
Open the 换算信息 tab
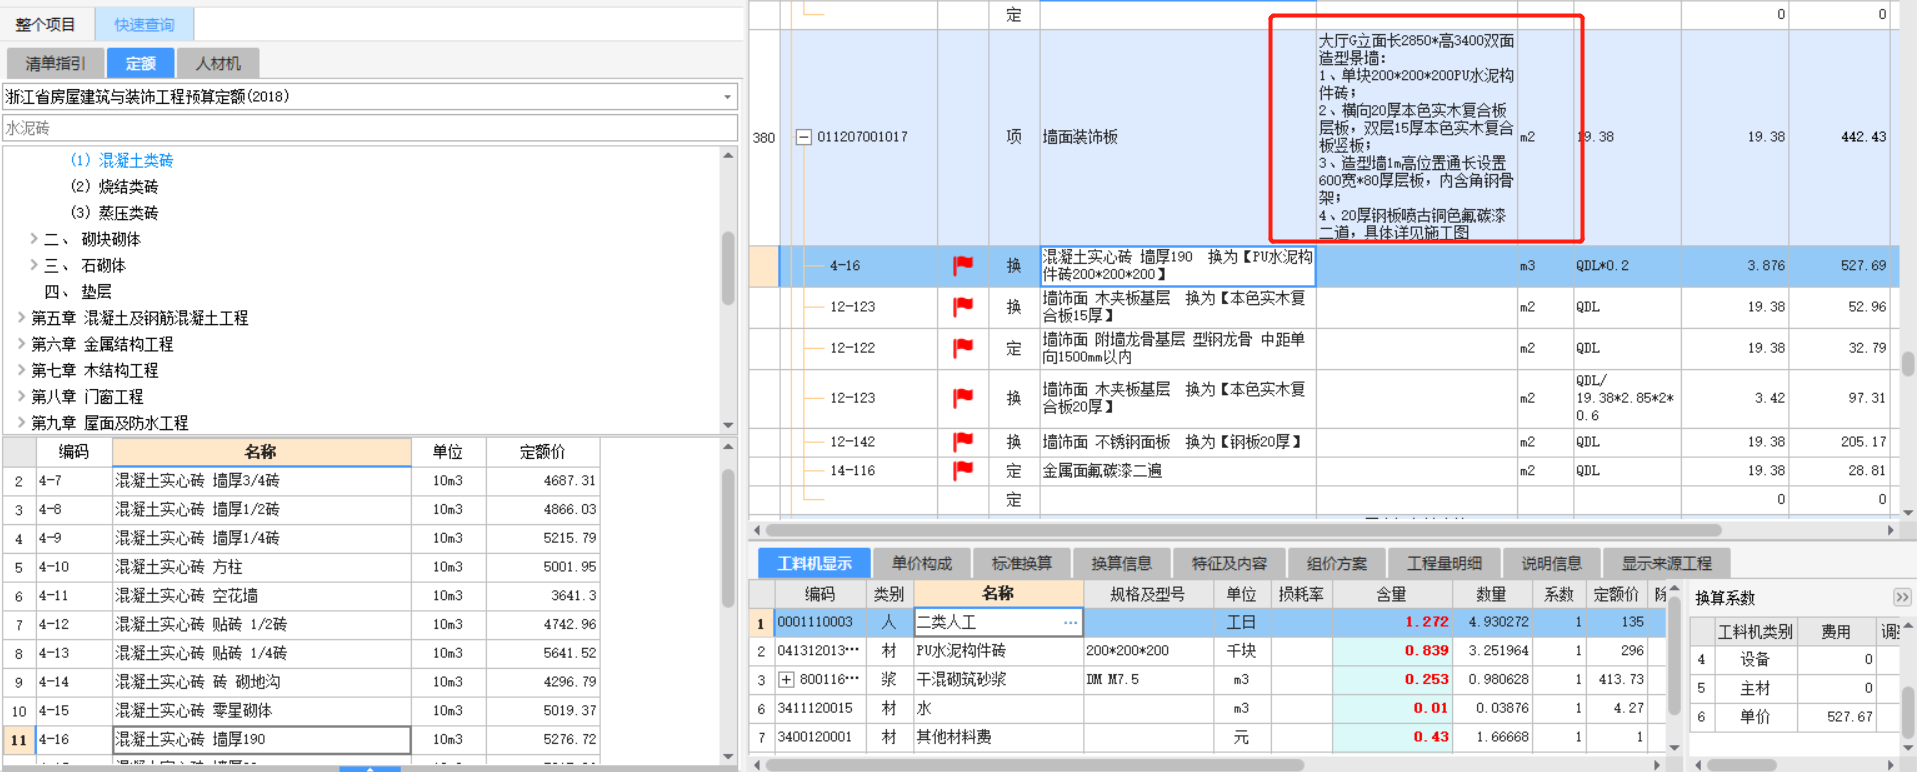click(x=1121, y=563)
